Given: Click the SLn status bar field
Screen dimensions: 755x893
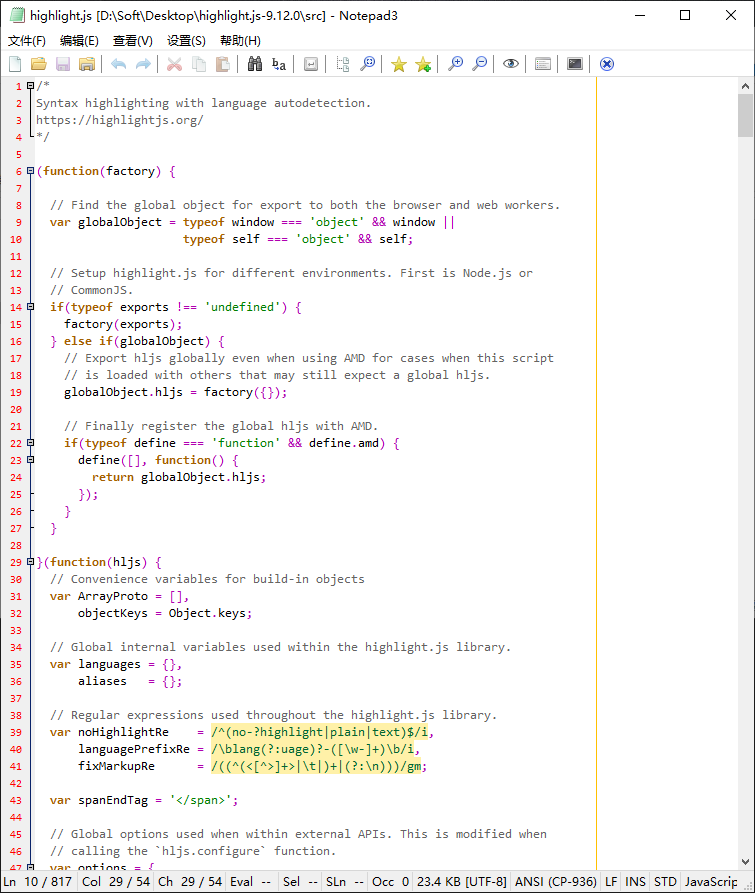Looking at the screenshot, I should coord(344,882).
